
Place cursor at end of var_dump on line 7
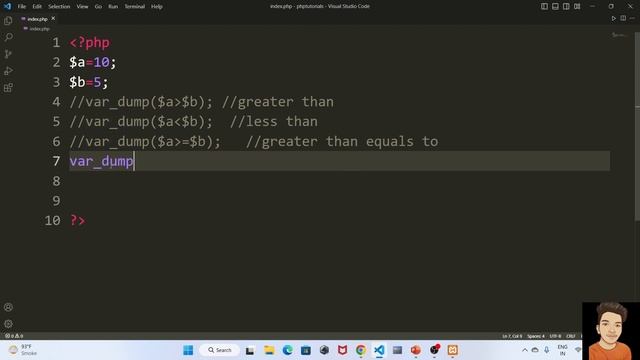tap(134, 161)
